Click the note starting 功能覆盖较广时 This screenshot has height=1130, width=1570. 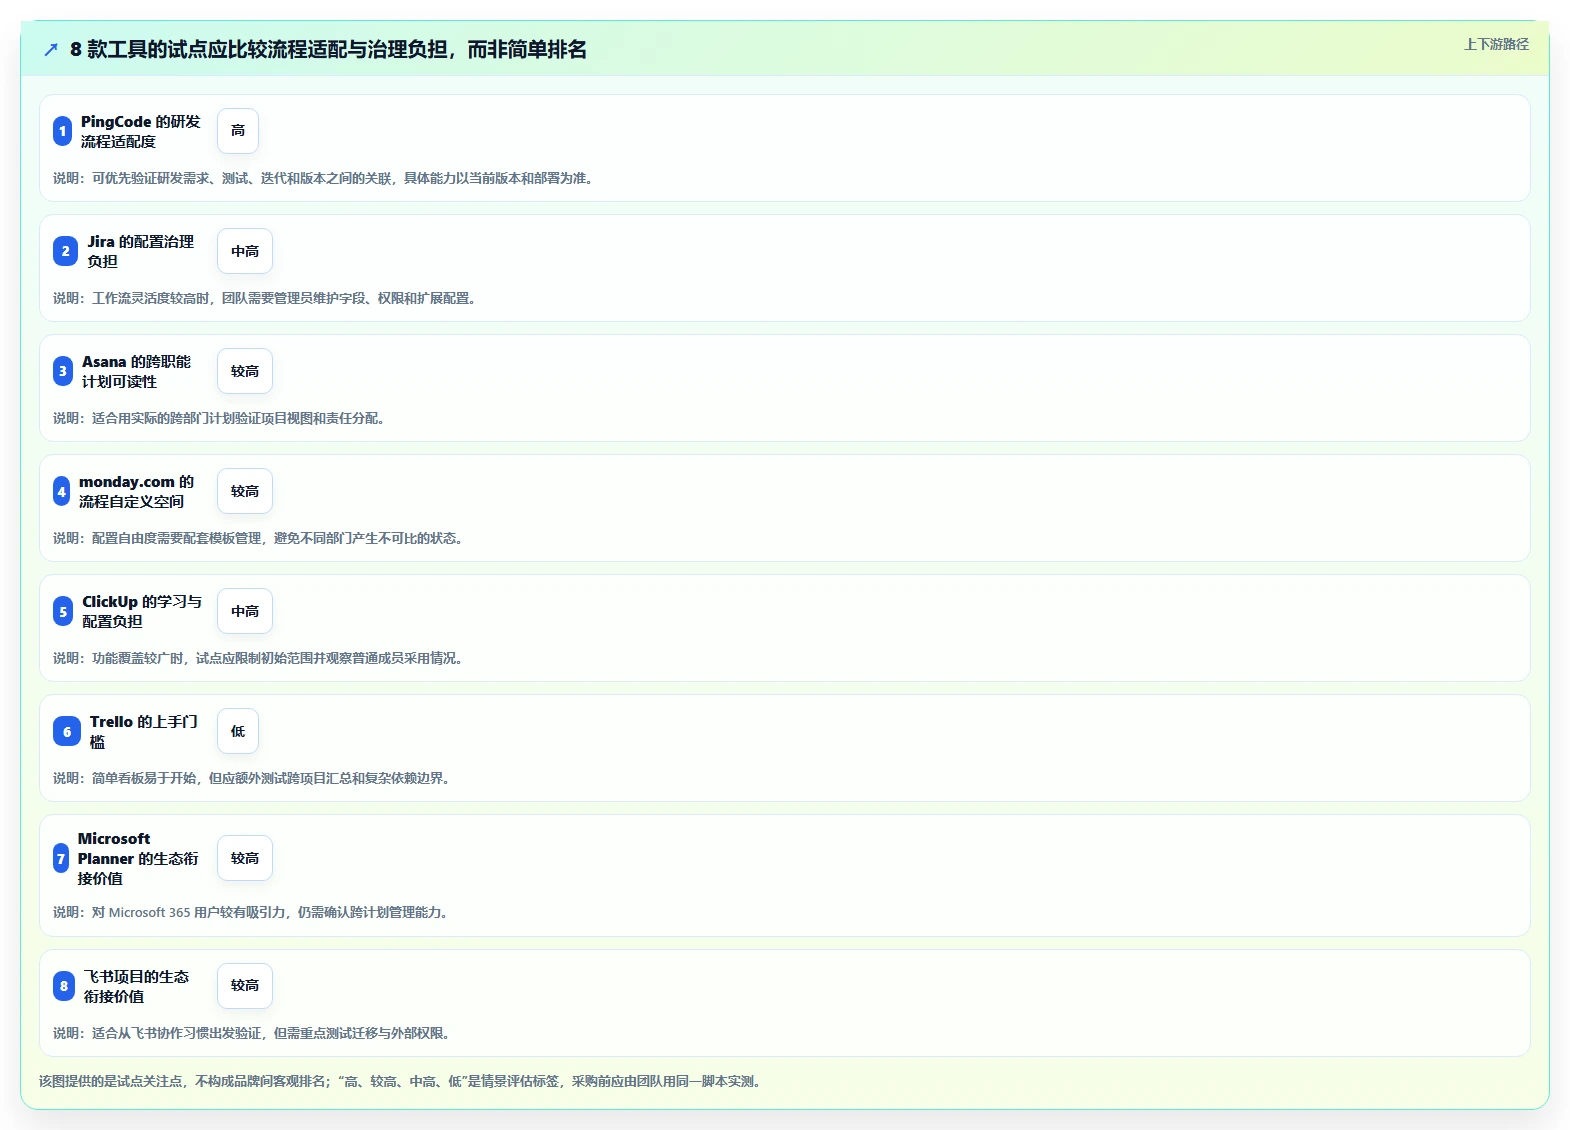(x=260, y=658)
